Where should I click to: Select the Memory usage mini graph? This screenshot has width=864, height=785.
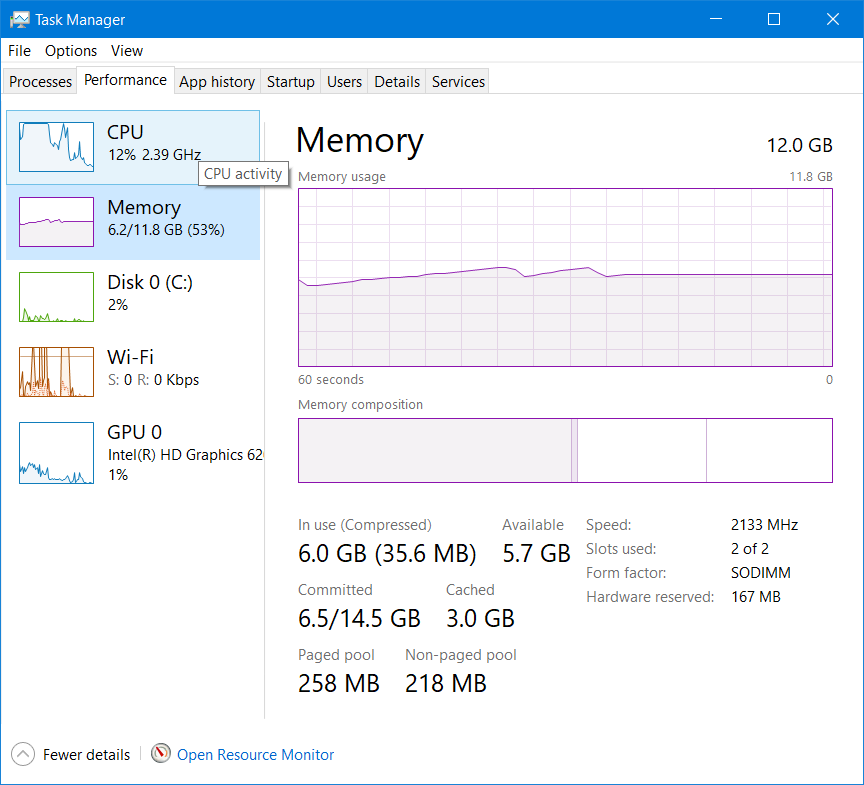click(56, 221)
